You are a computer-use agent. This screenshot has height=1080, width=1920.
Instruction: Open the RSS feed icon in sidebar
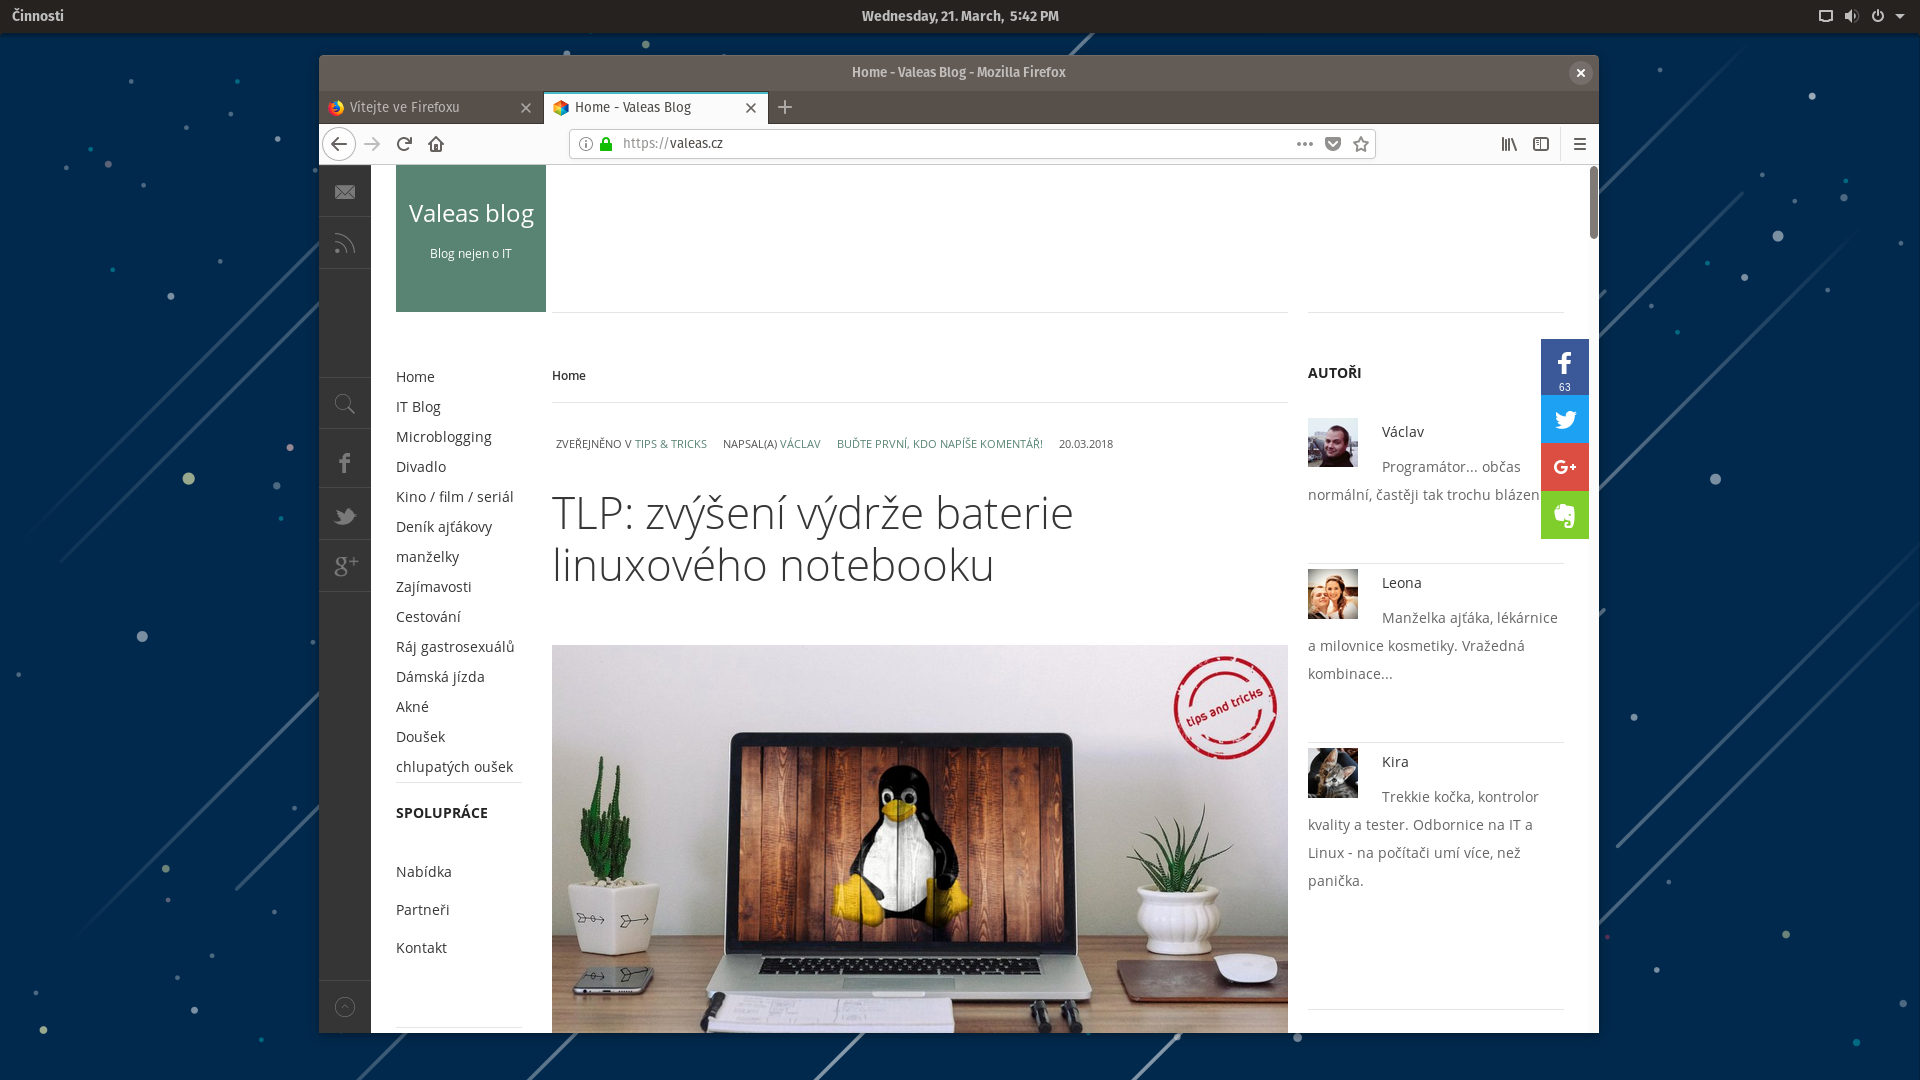345,244
